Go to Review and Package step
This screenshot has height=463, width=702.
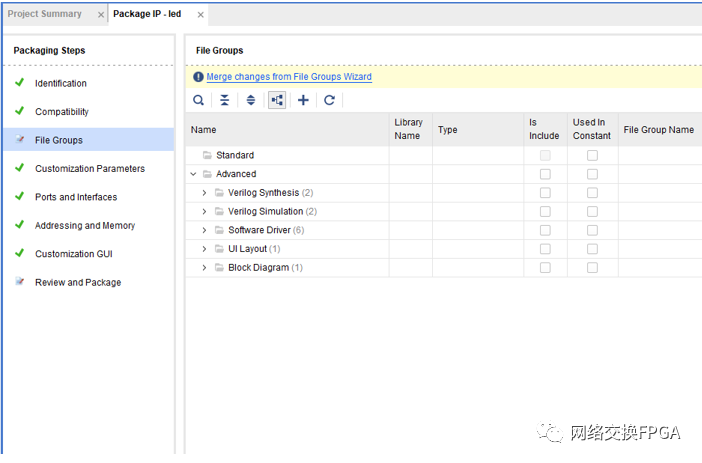pos(78,283)
